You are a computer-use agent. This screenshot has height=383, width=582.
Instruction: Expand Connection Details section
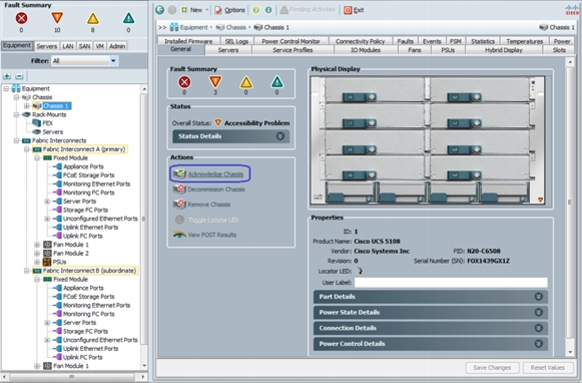(431, 328)
